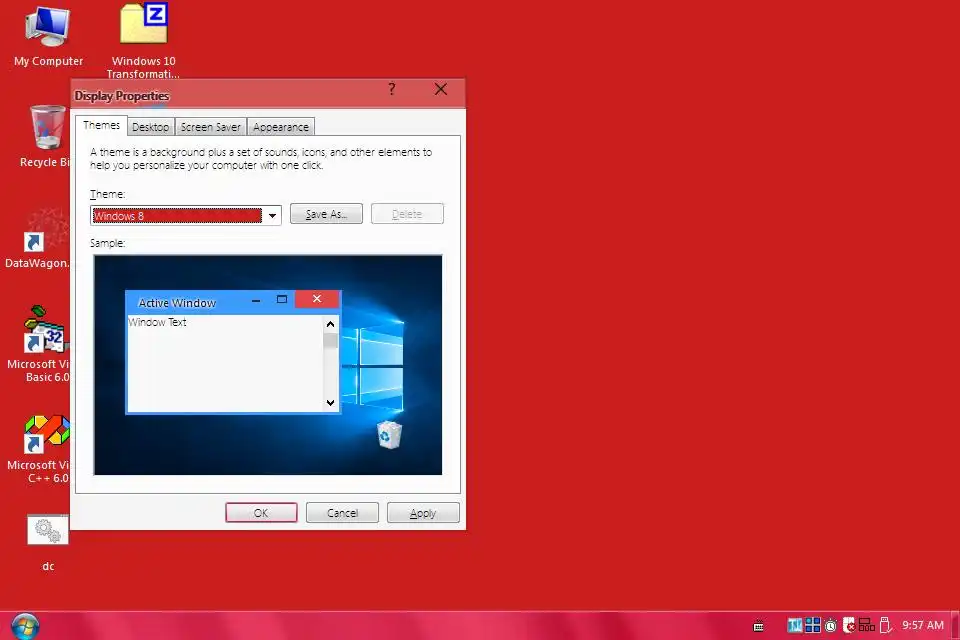
Task: Switch to the Themes tab
Action: coord(102,125)
